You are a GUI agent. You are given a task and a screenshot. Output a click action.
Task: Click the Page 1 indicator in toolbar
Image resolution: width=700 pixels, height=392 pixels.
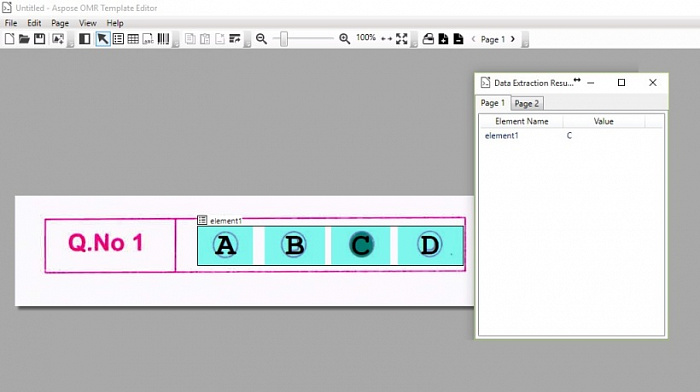point(493,39)
